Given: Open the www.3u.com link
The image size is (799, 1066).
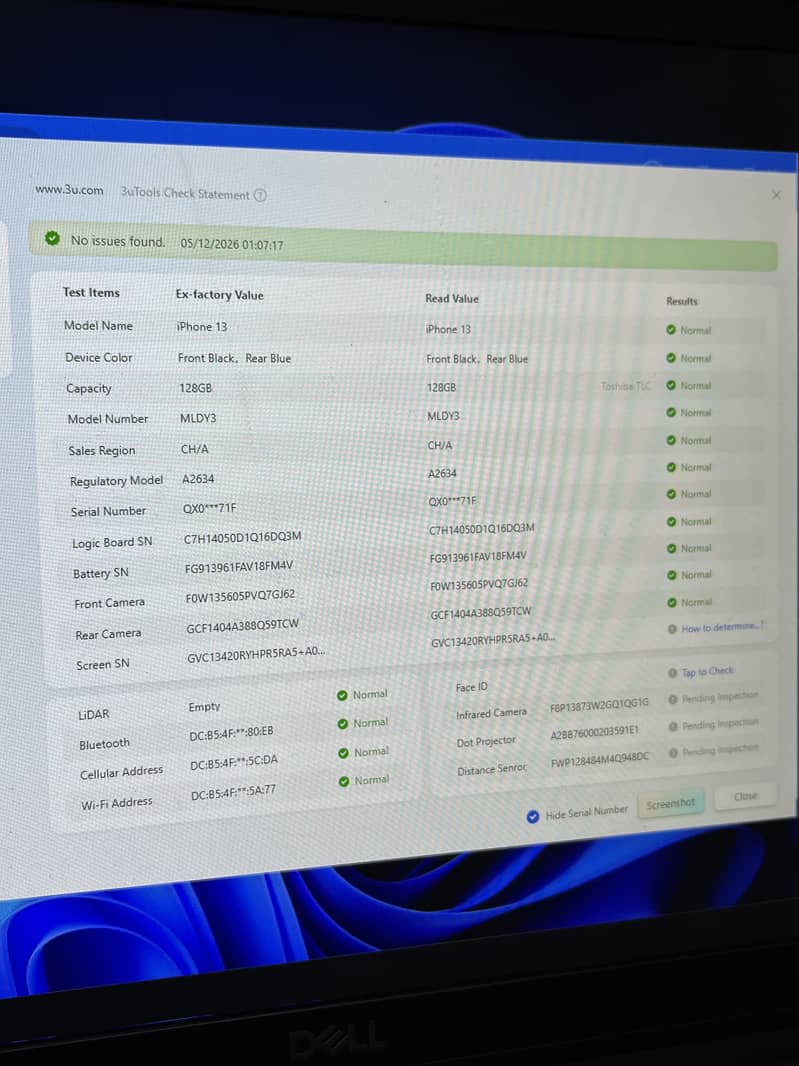Looking at the screenshot, I should point(69,190).
